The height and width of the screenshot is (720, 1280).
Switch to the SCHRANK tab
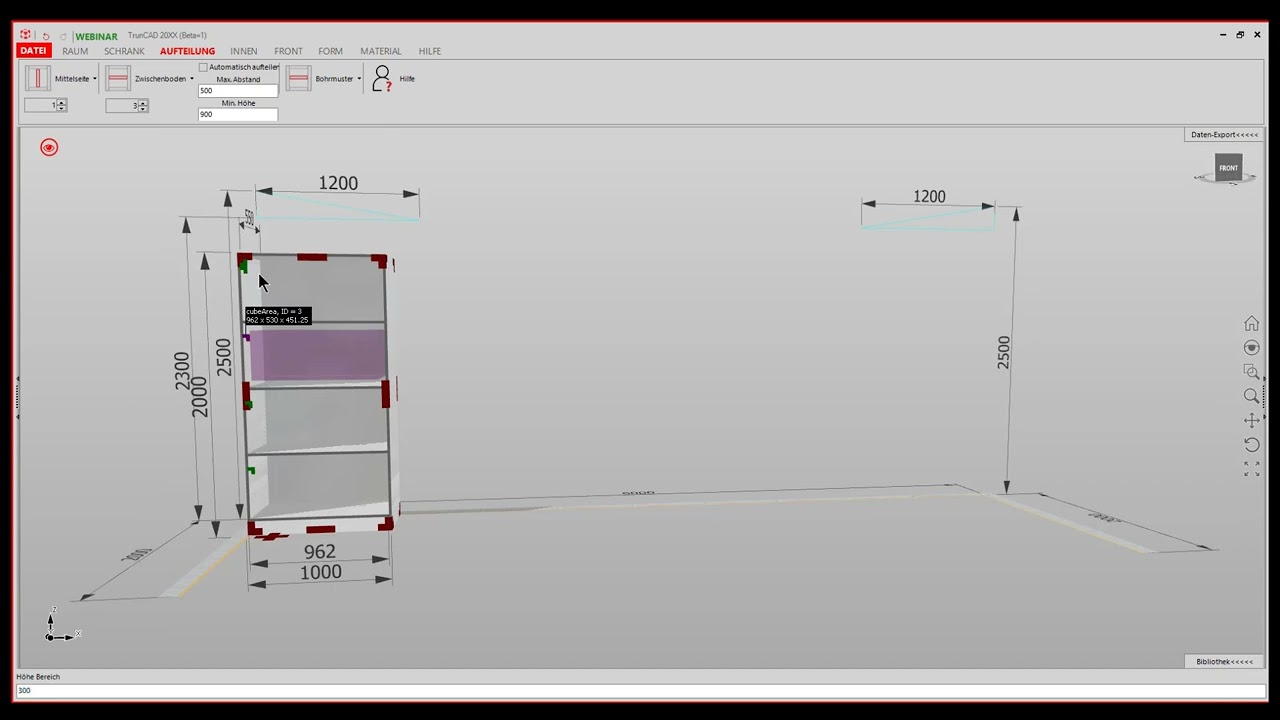124,51
